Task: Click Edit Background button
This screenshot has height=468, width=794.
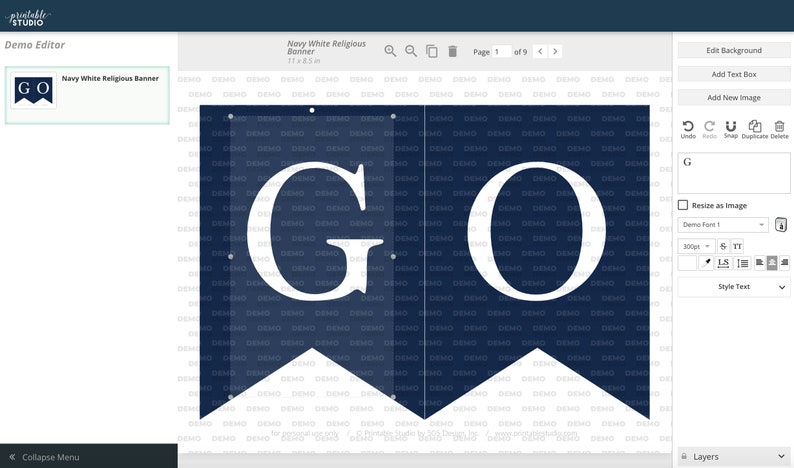Action: pyautogui.click(x=734, y=50)
